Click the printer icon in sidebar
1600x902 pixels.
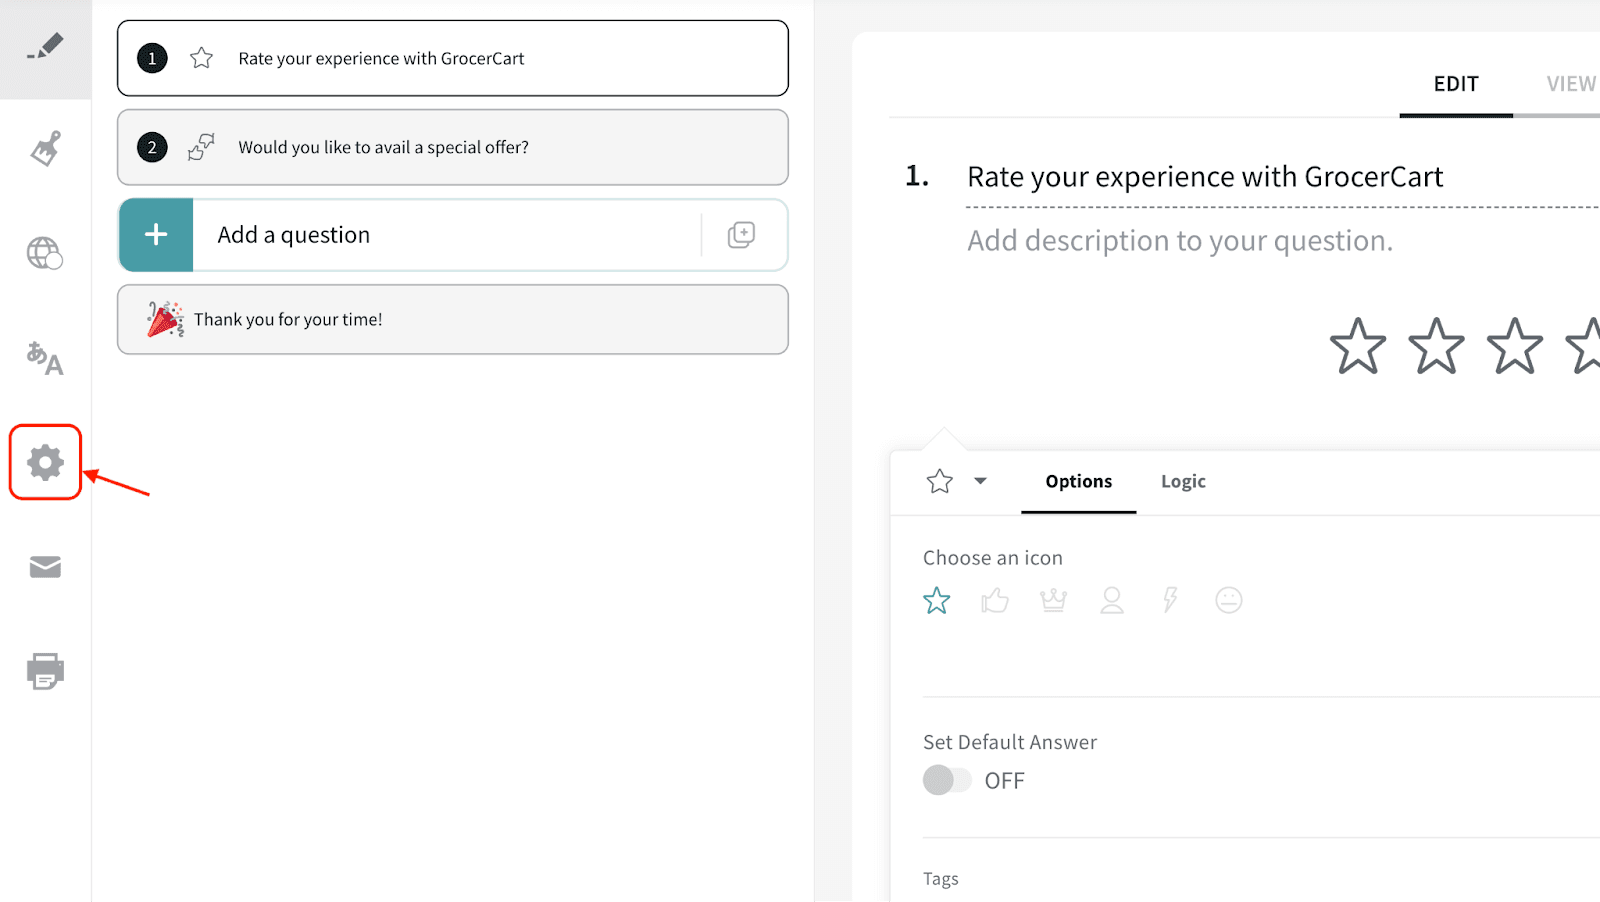click(45, 671)
